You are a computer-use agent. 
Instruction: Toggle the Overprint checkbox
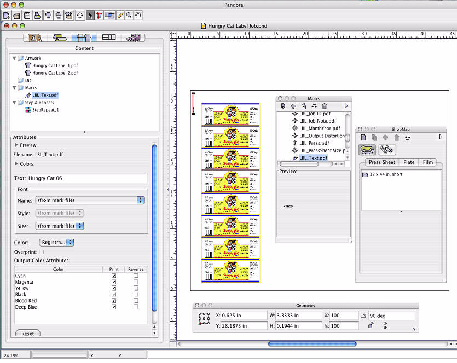(43, 252)
